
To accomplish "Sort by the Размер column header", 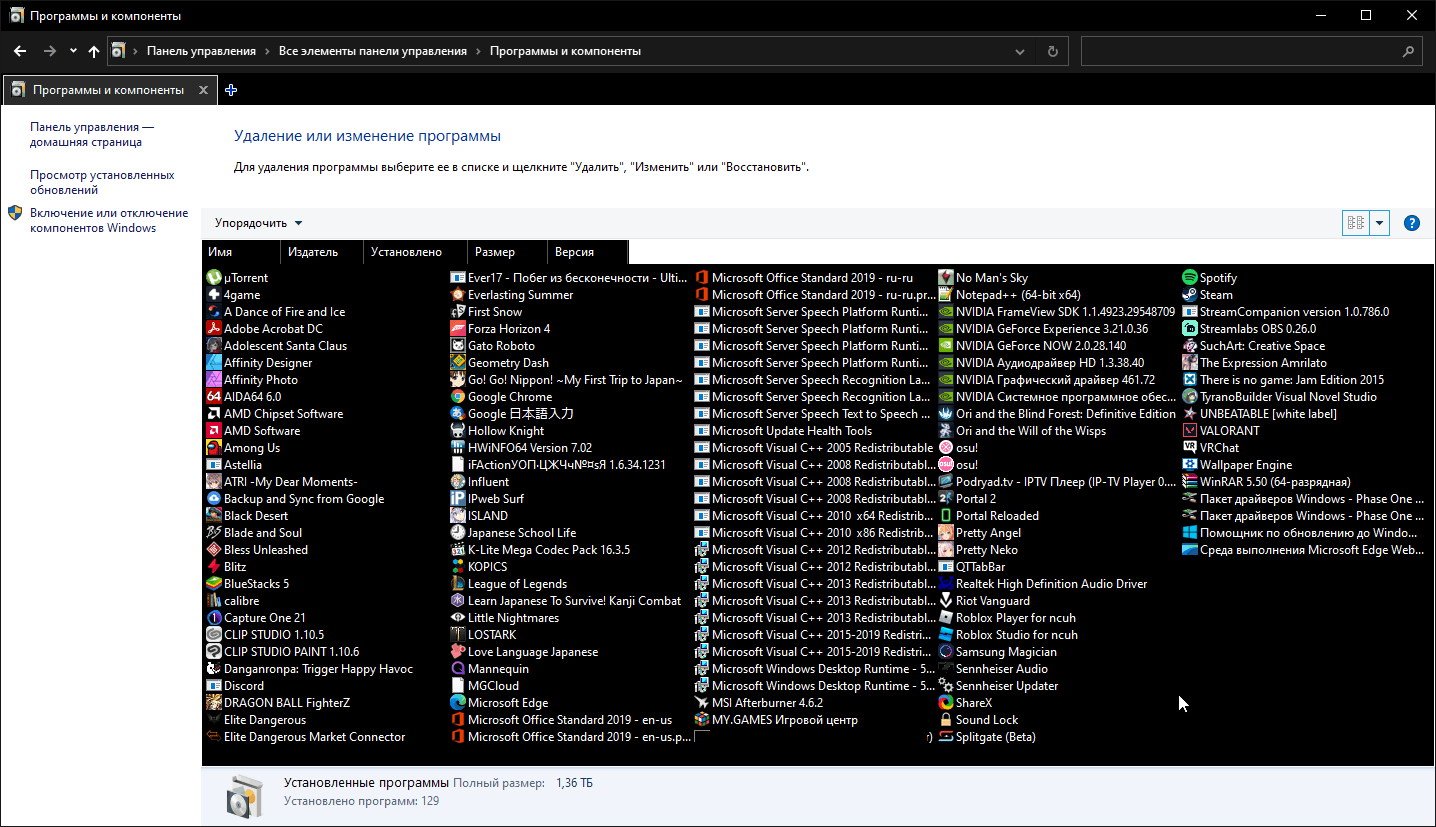I will coord(508,252).
